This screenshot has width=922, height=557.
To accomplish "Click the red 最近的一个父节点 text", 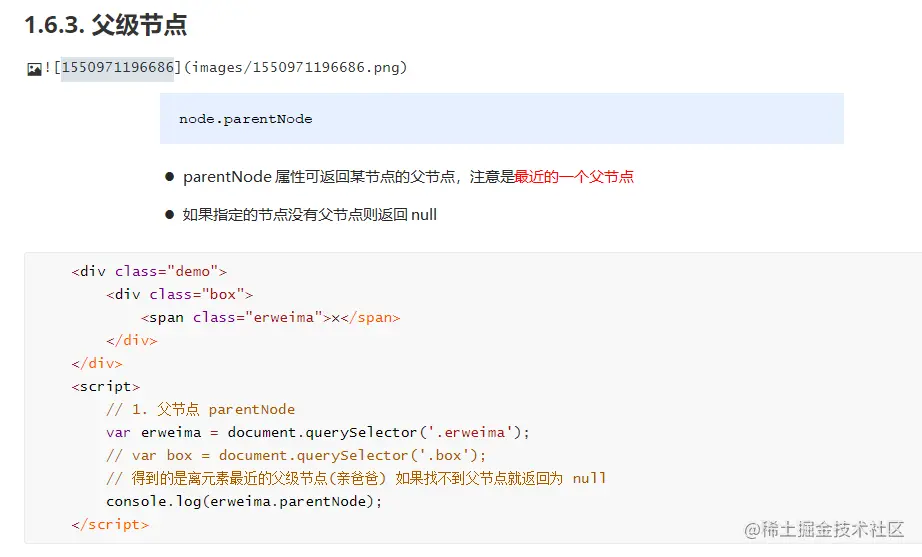I will tap(574, 176).
